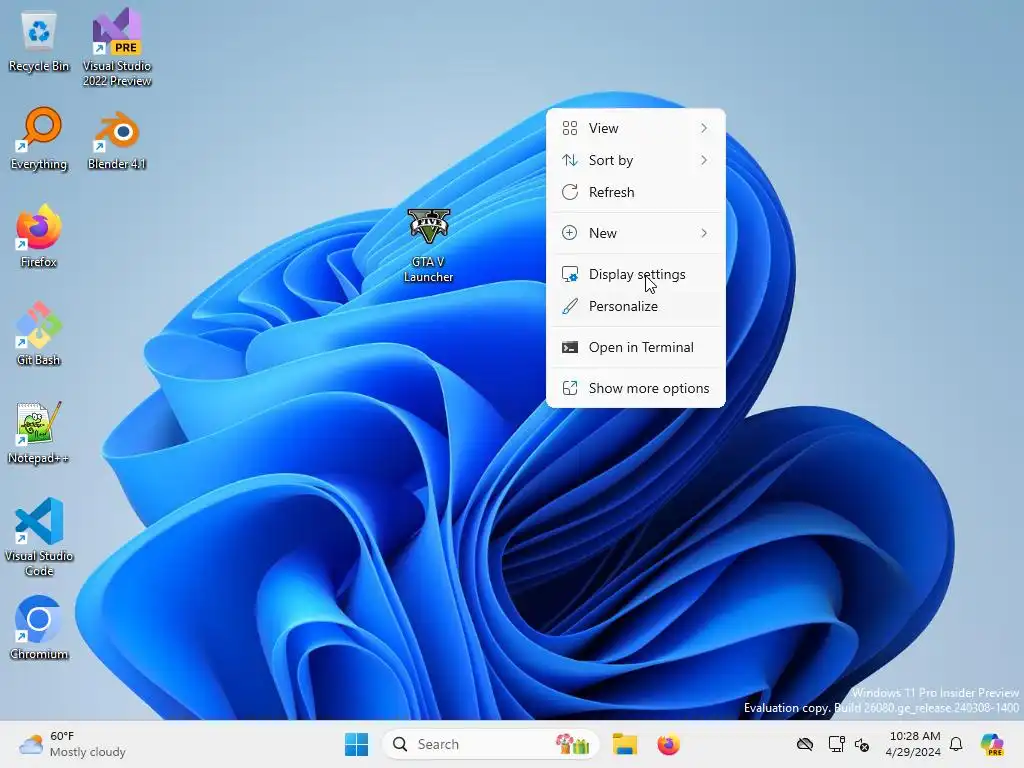The width and height of the screenshot is (1024, 768).
Task: Select the GTA V Launcher icon
Action: coord(428,246)
